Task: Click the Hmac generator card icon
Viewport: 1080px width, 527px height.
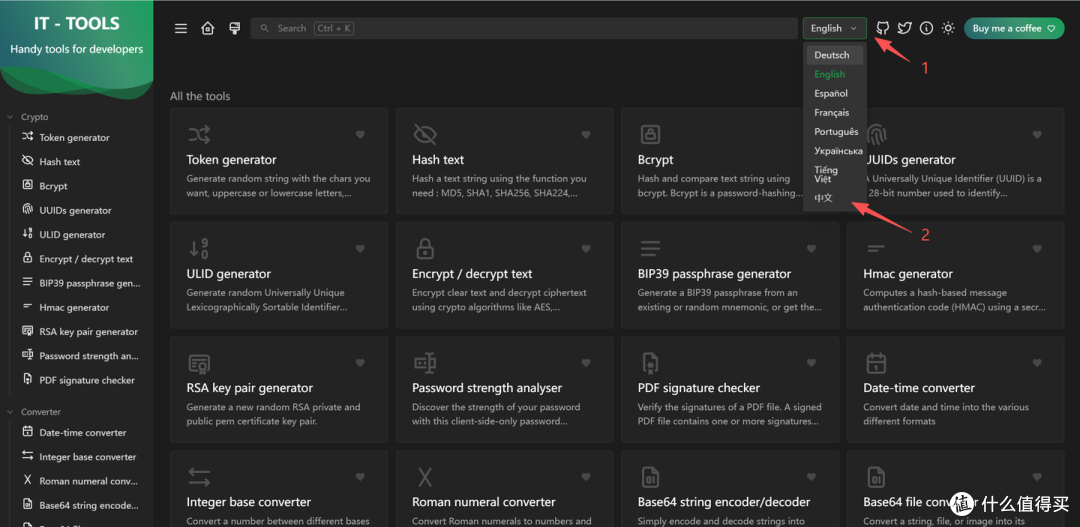Action: click(x=875, y=247)
